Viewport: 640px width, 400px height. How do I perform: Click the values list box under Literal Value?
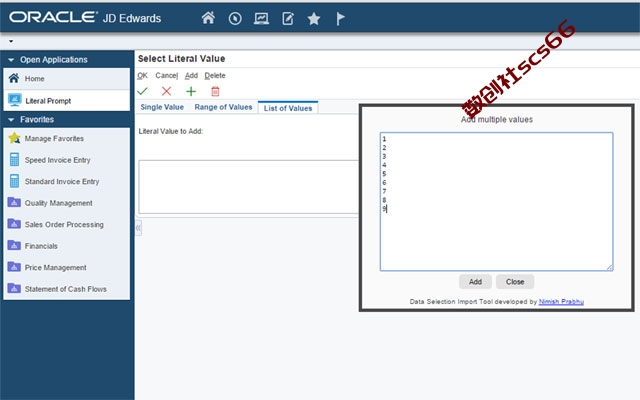click(249, 187)
